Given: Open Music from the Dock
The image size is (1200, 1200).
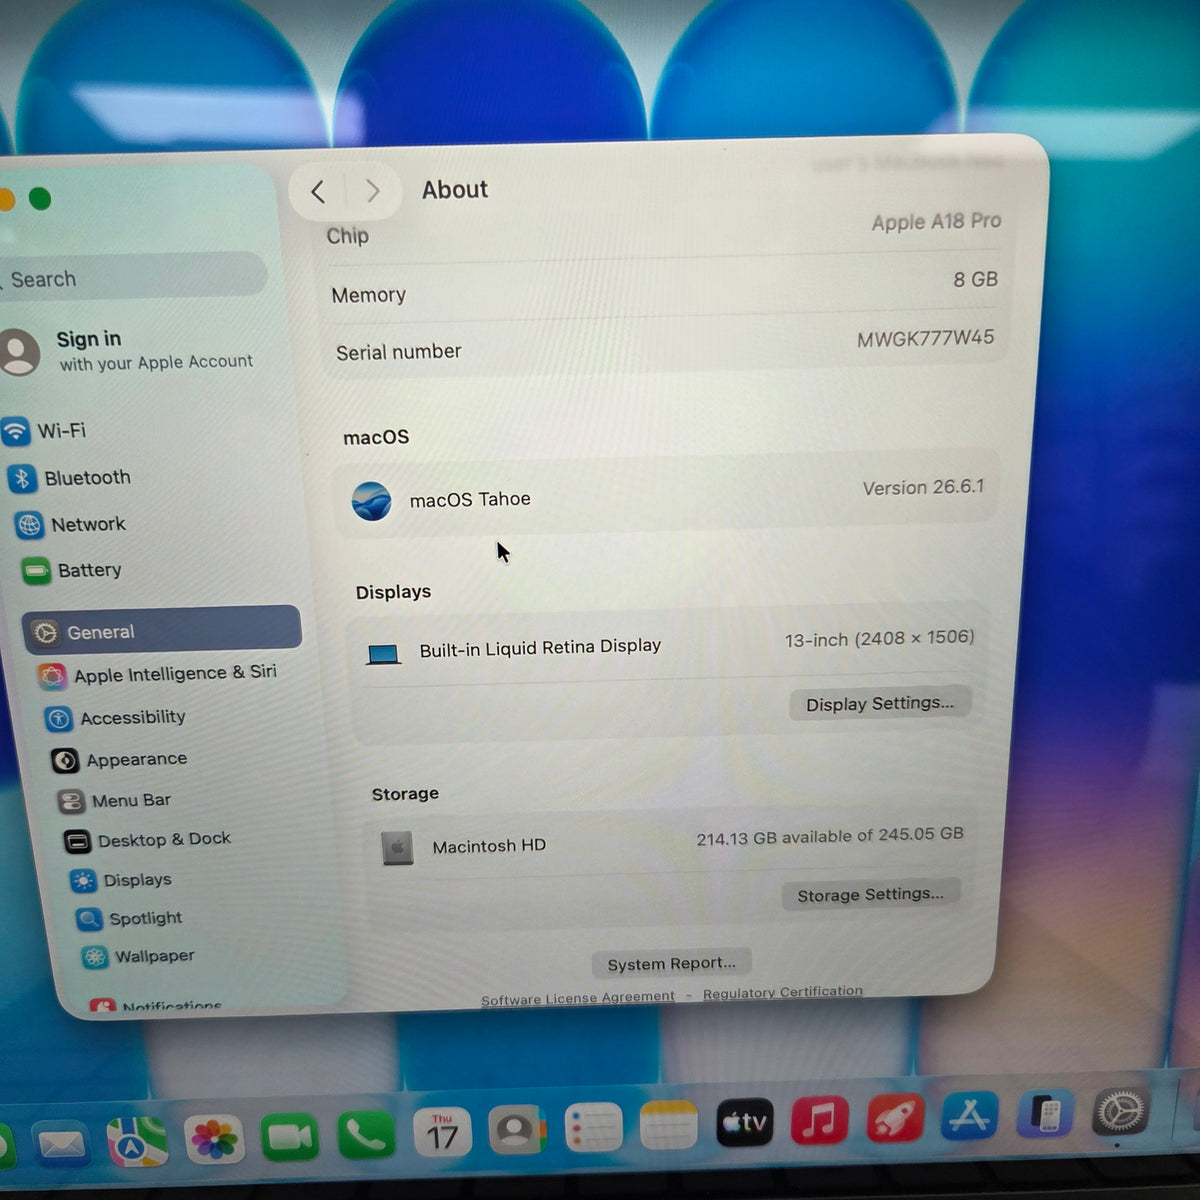Looking at the screenshot, I should [820, 1120].
